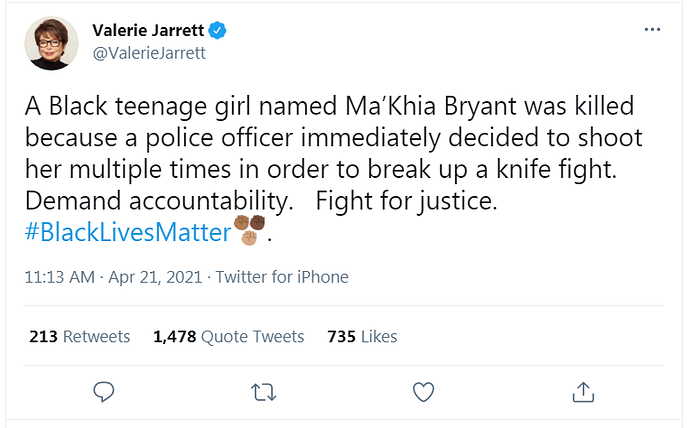
Task: View the 1,478 Quote Tweets list
Action: point(228,337)
